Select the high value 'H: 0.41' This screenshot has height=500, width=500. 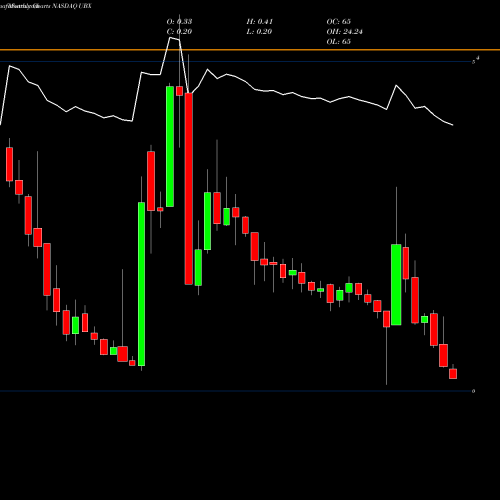pyautogui.click(x=260, y=21)
